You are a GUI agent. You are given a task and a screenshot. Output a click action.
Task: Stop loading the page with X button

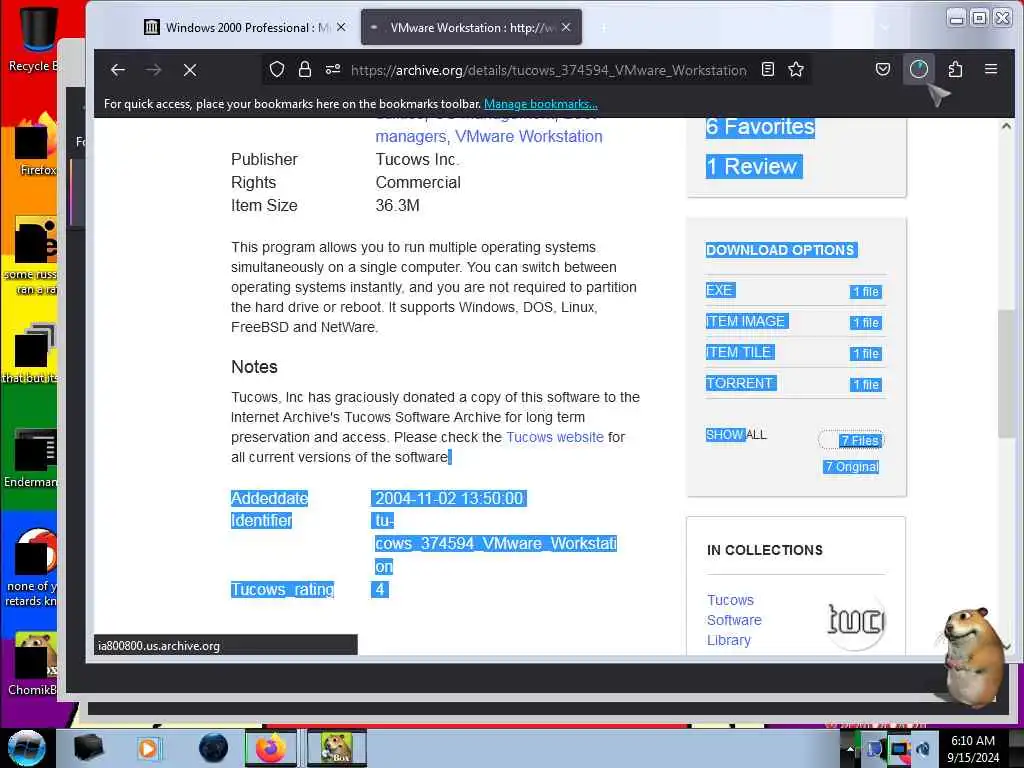point(190,70)
